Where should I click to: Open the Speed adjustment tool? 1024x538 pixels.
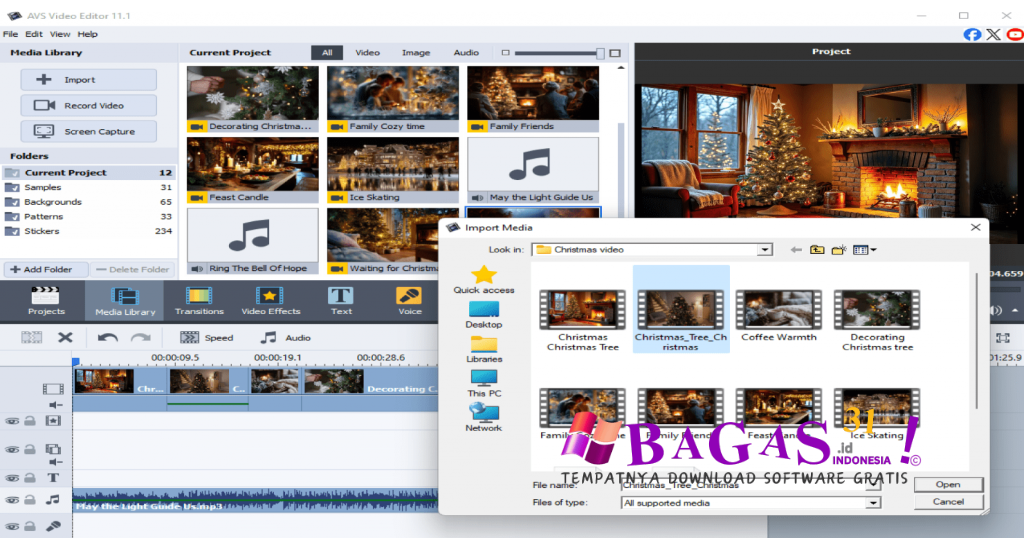tap(207, 338)
